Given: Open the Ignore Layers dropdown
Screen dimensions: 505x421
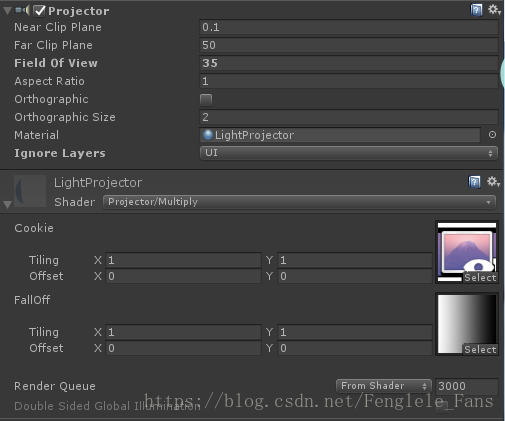Looking at the screenshot, I should 349,153.
